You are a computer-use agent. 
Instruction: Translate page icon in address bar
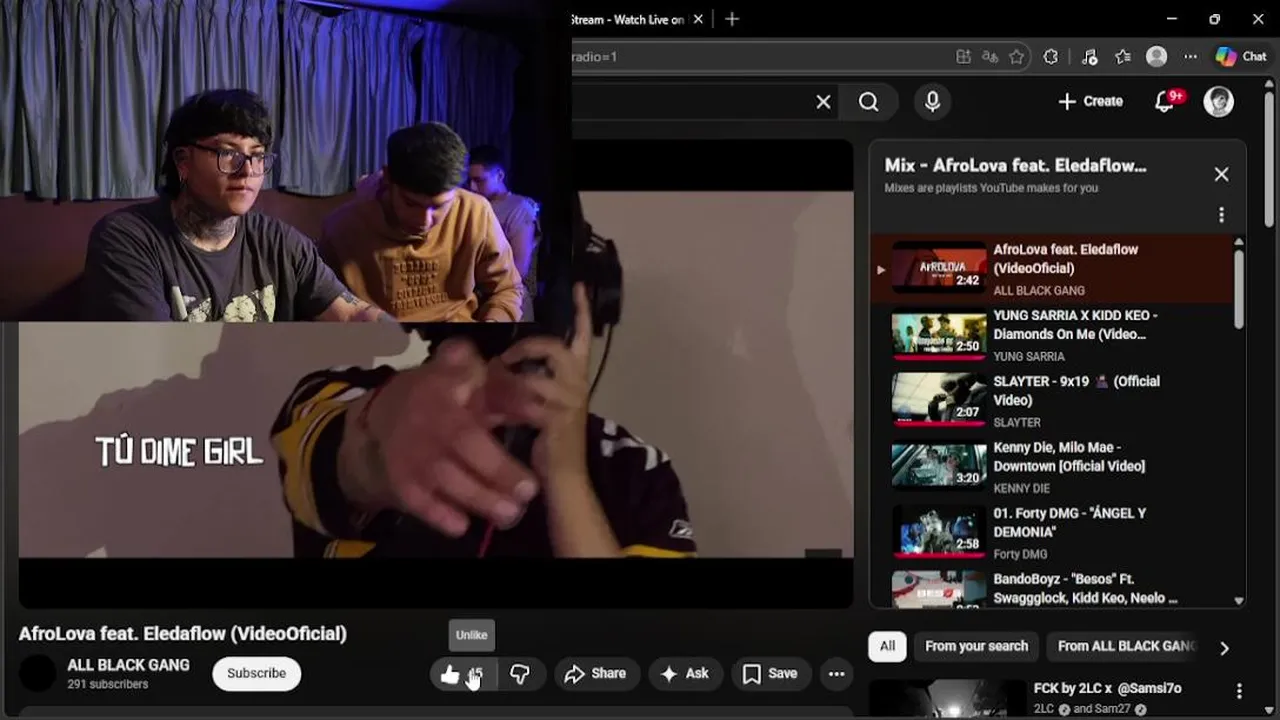(x=990, y=57)
